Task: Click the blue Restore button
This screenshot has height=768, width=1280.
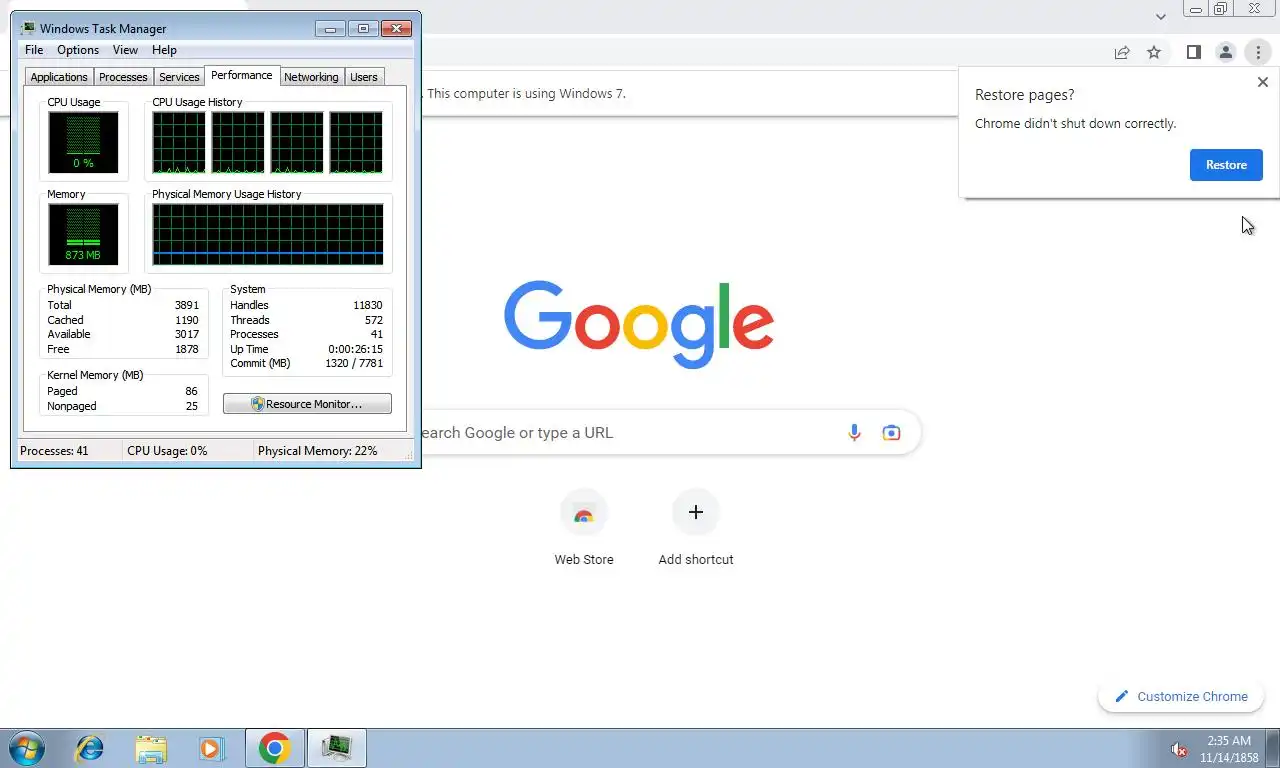Action: 1226,165
